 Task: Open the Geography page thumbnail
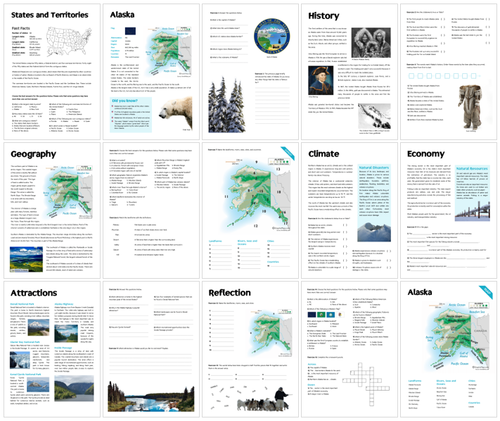[52, 211]
